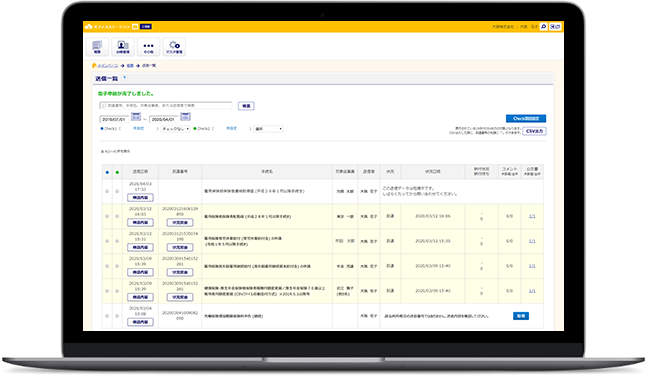Go to main page via breadcrumb link
The height and width of the screenshot is (376, 652).
click(108, 66)
